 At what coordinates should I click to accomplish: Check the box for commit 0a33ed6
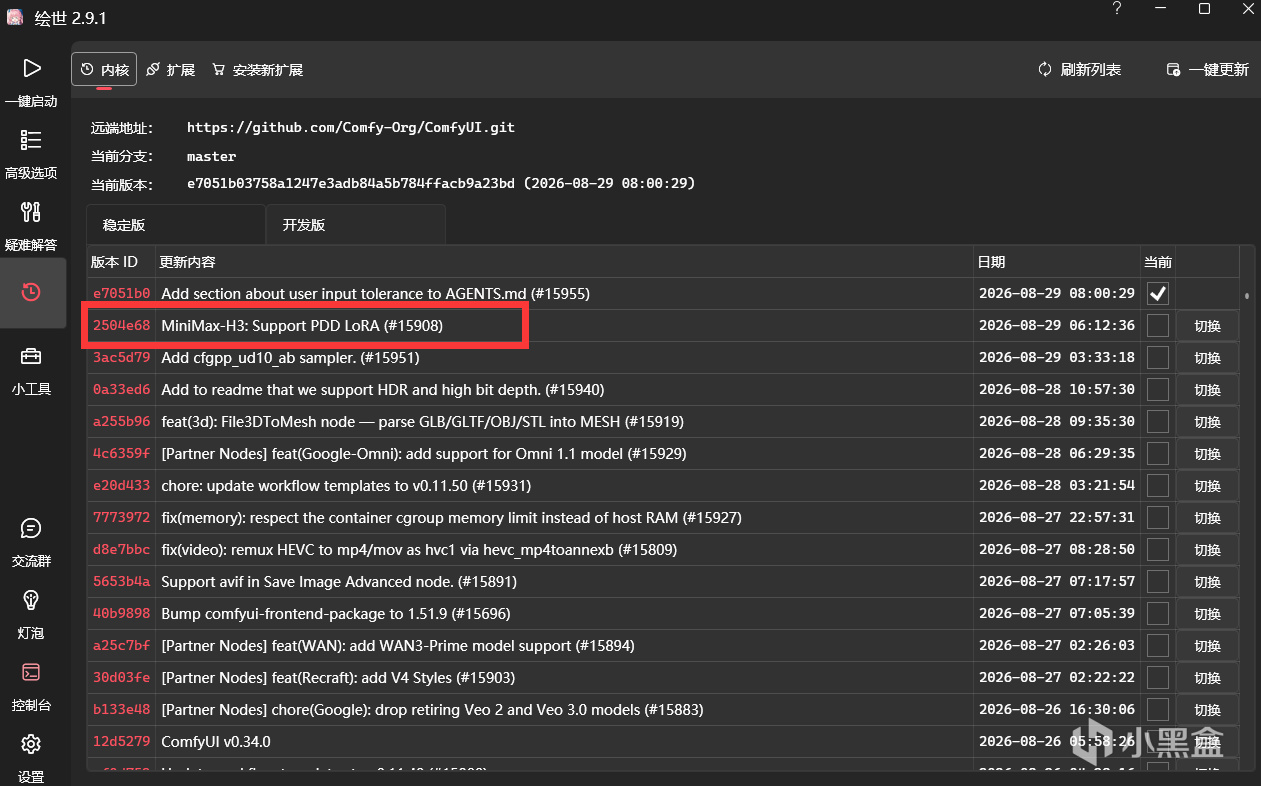coord(1158,390)
